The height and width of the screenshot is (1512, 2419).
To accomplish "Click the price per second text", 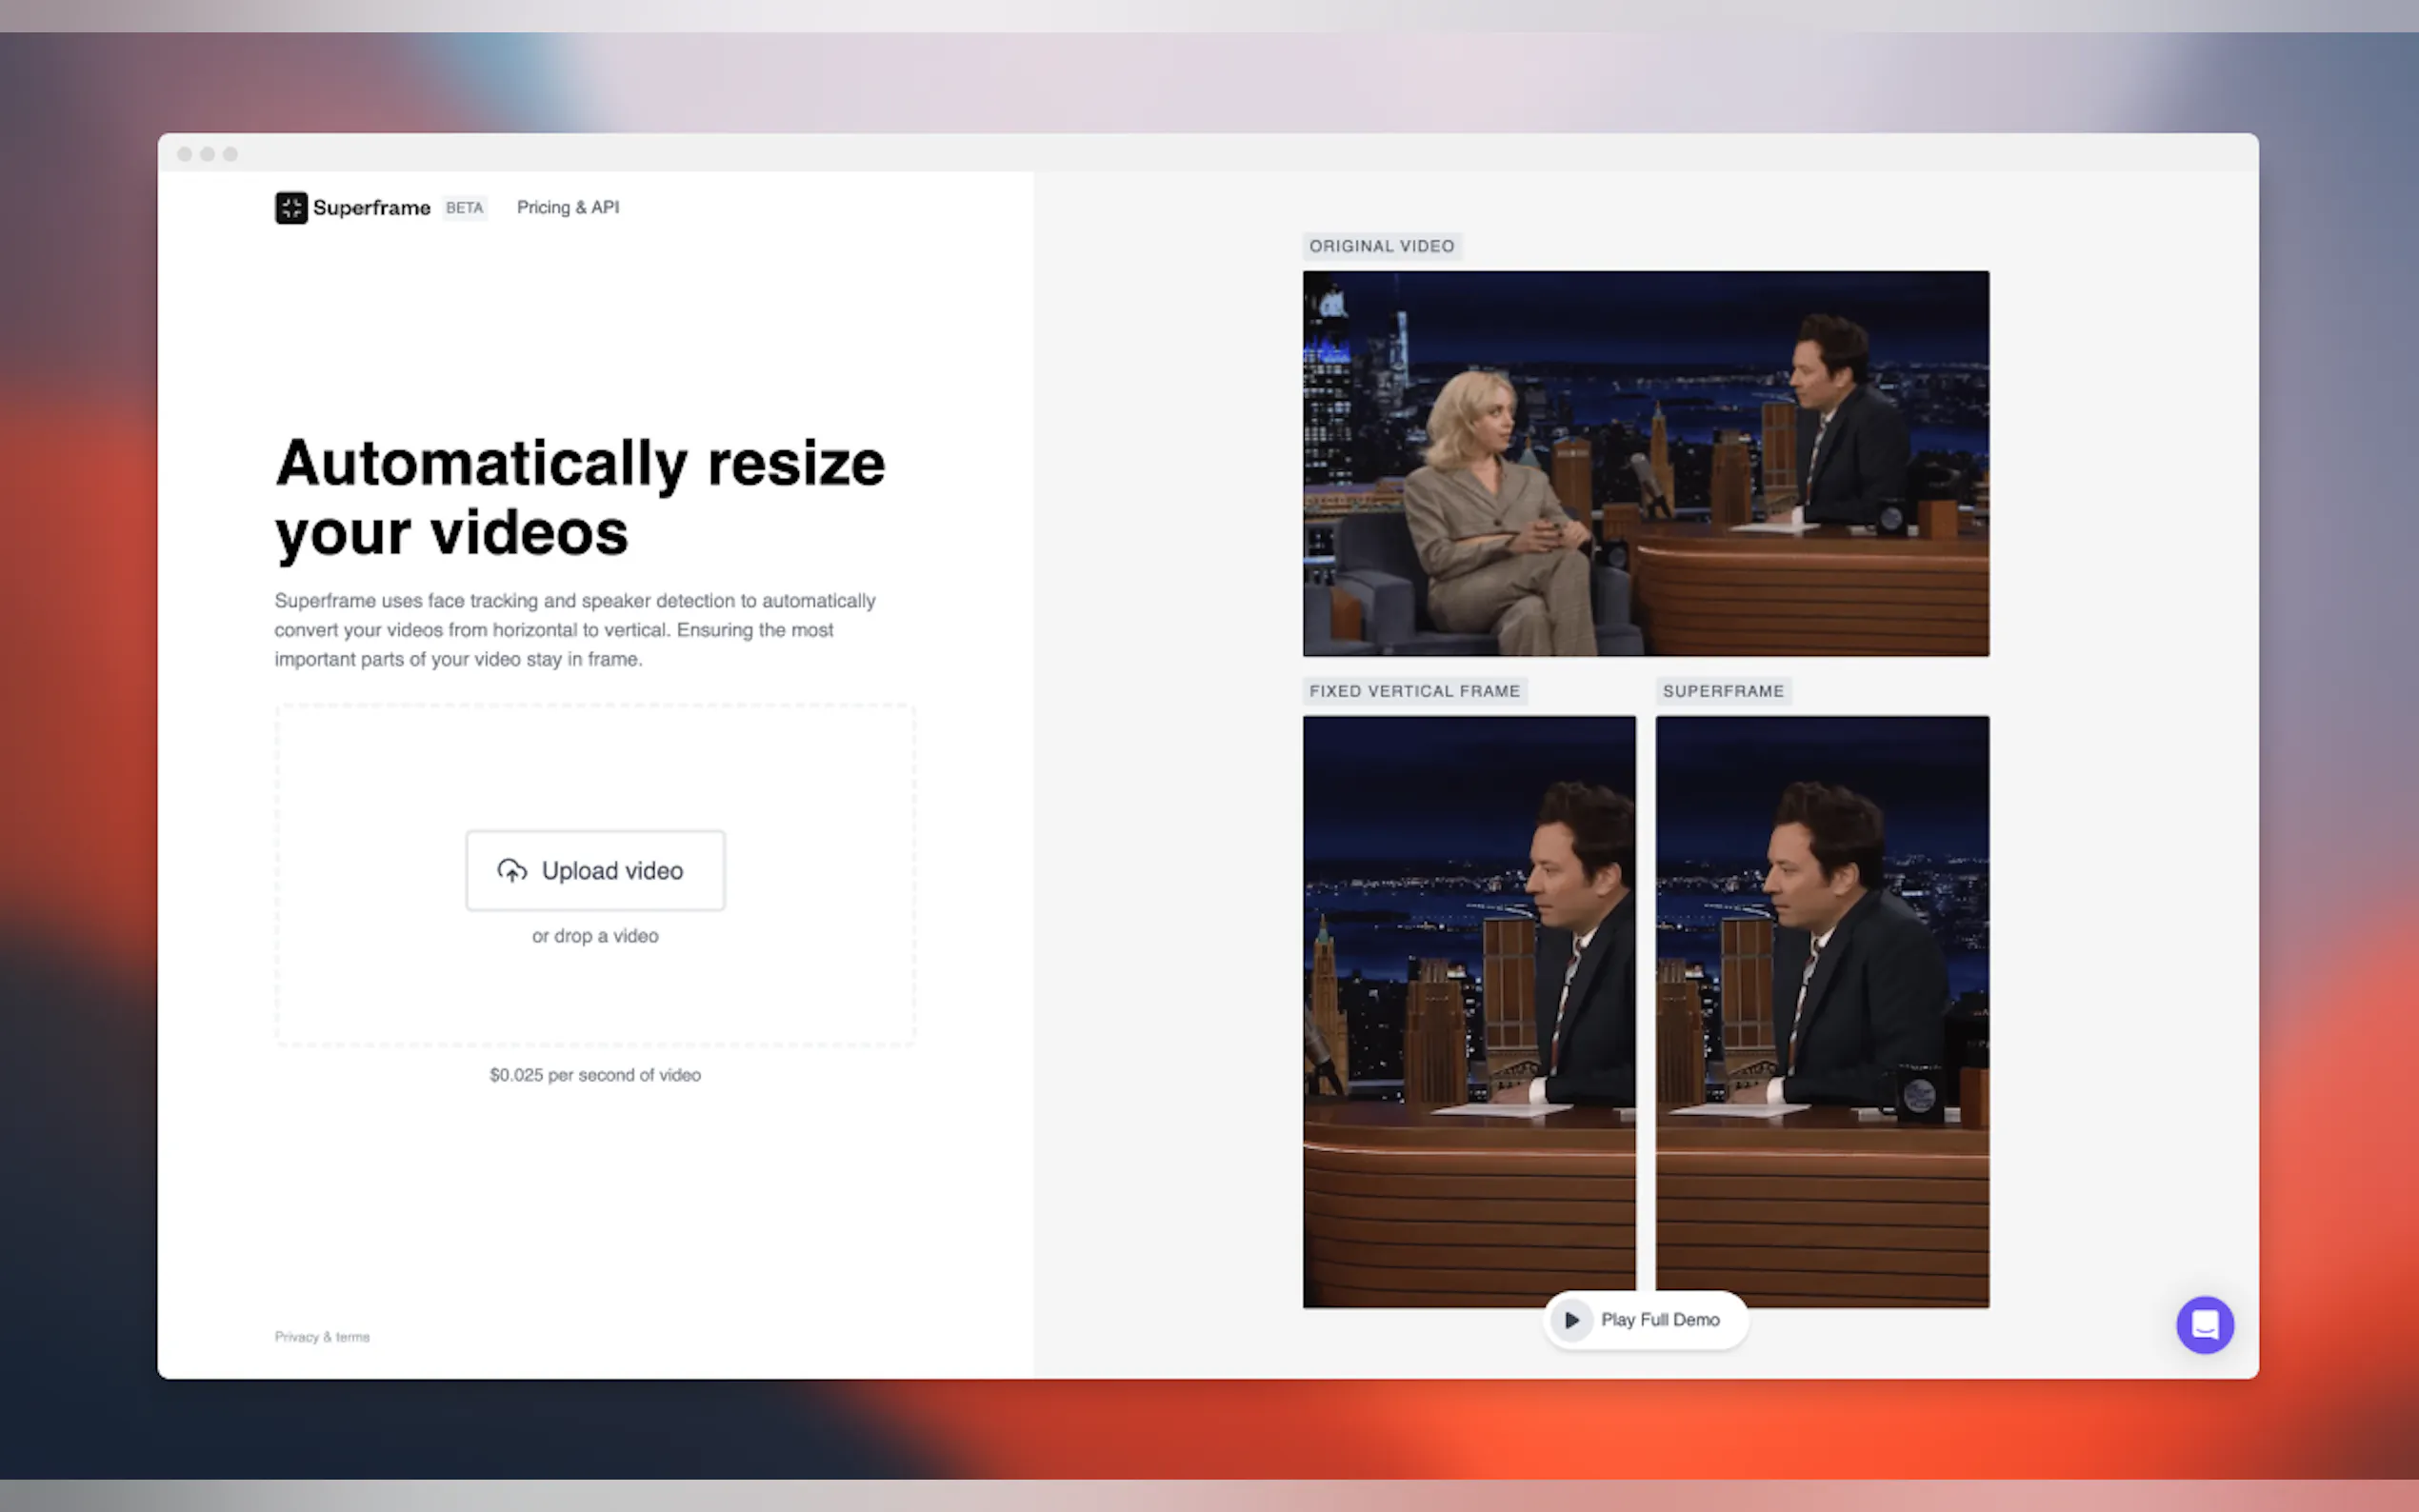I will 595,1075.
